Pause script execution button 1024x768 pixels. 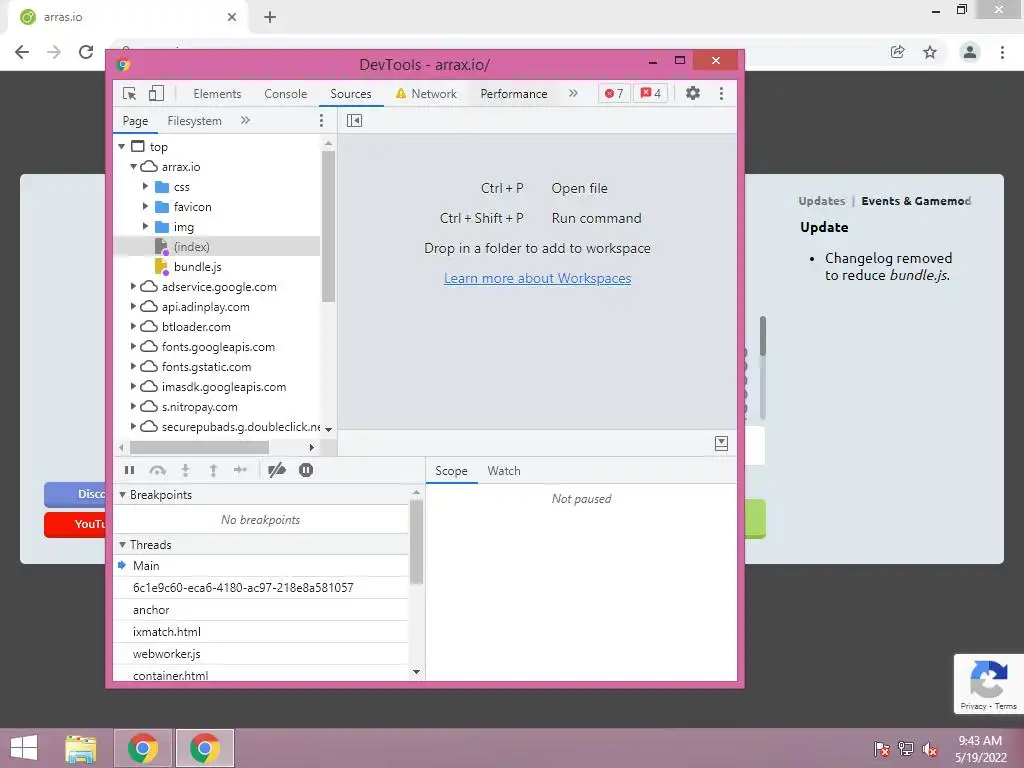(x=129, y=470)
